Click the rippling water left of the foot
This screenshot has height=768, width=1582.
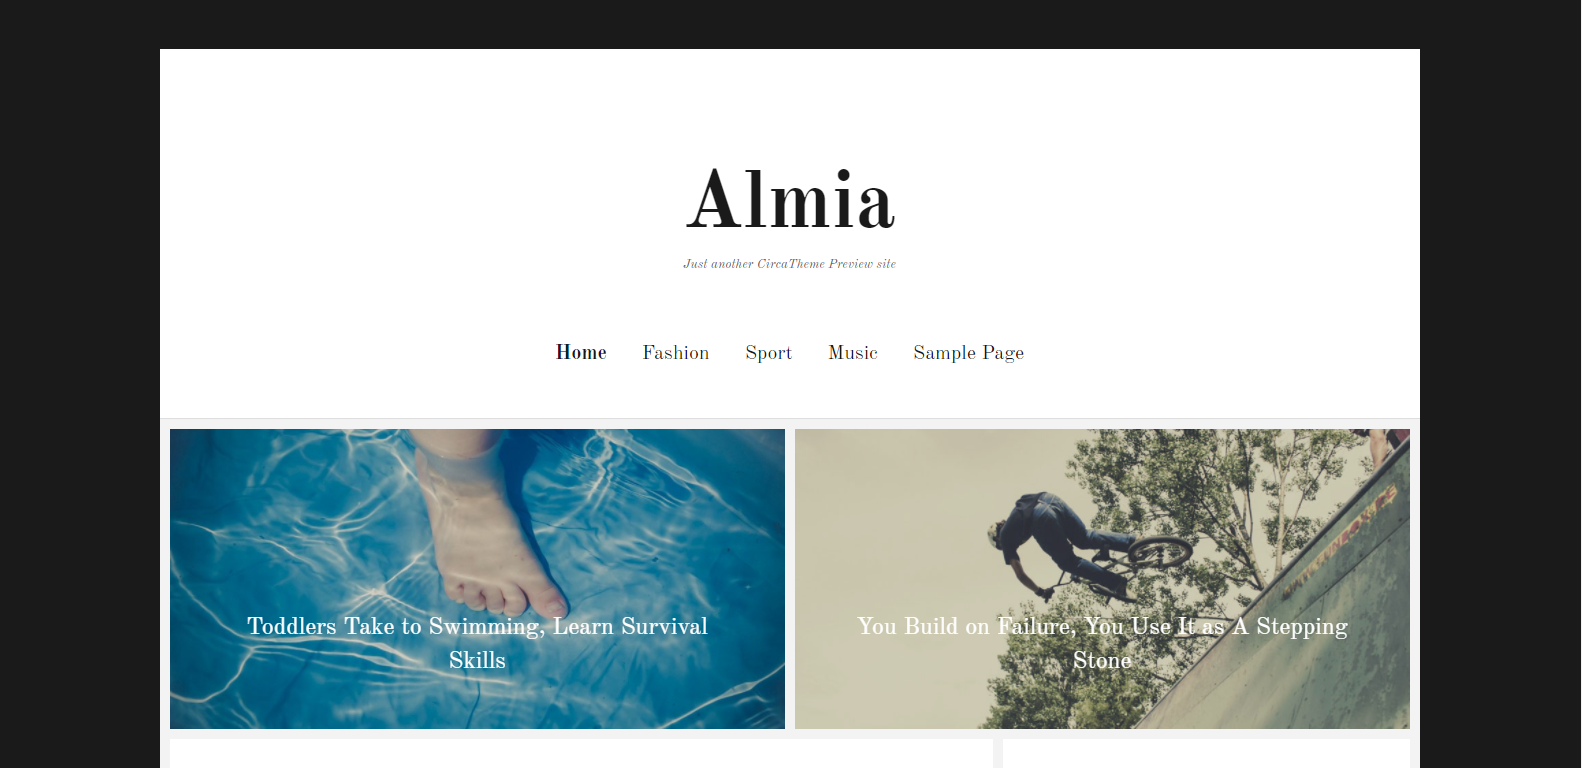click(x=300, y=520)
